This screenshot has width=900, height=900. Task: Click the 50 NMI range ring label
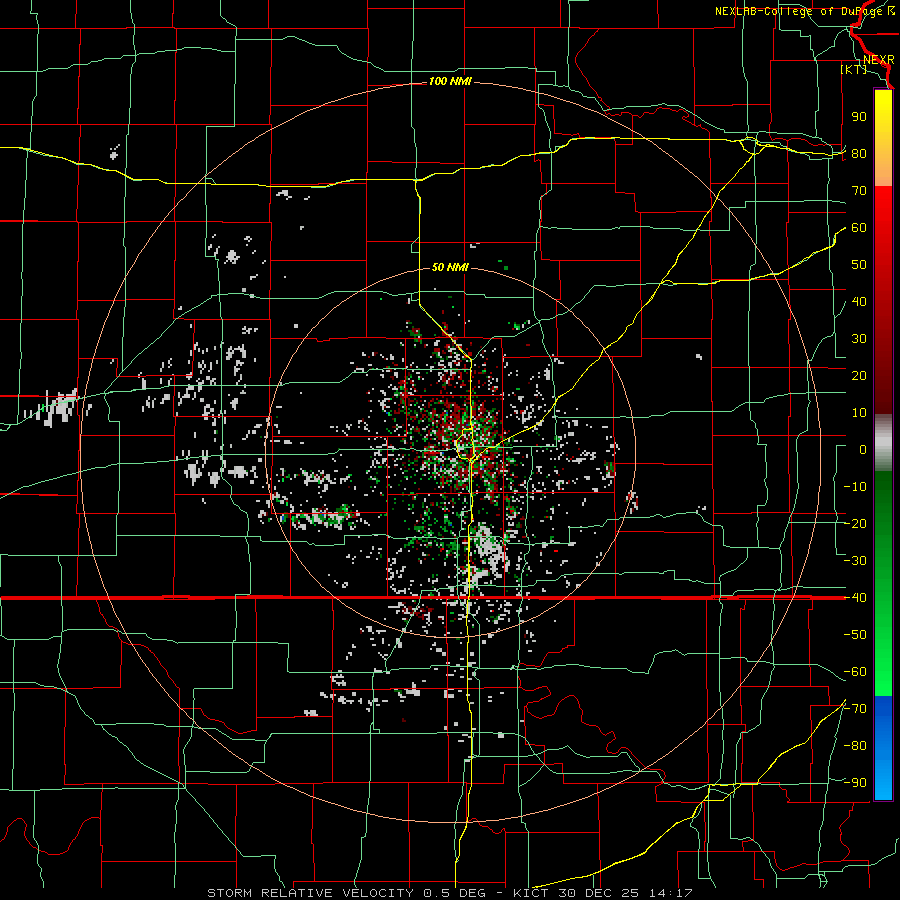pyautogui.click(x=450, y=267)
